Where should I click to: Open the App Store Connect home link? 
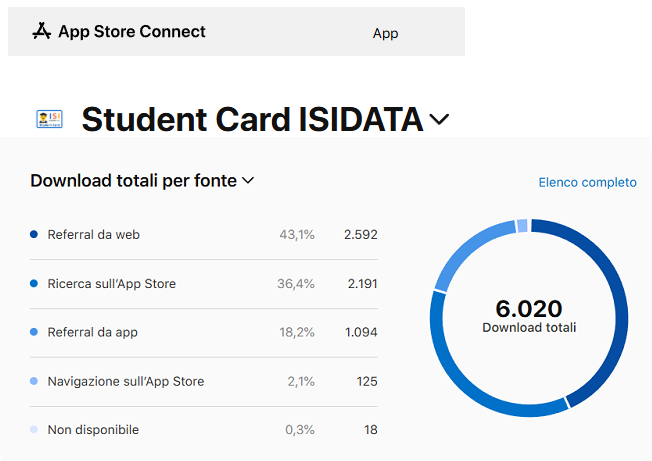click(x=131, y=32)
